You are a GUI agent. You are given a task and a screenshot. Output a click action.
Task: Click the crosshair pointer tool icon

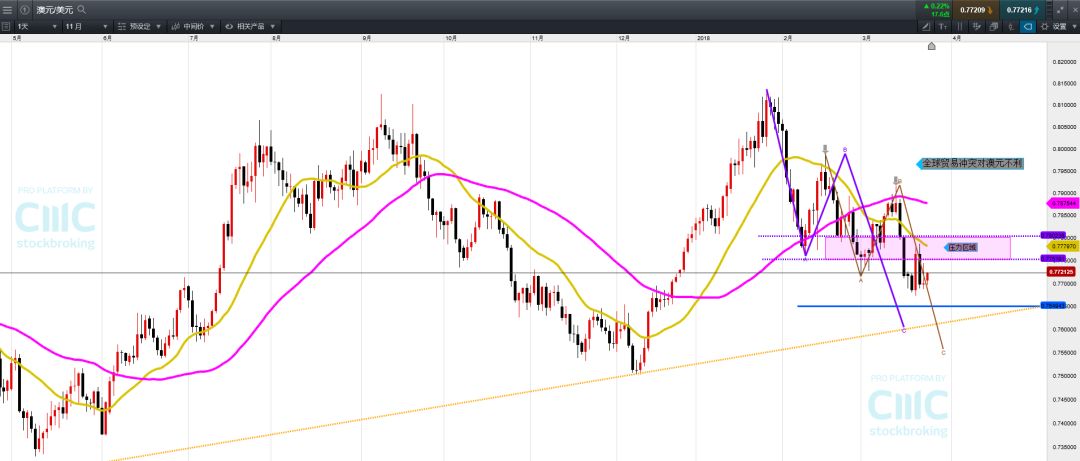(x=1011, y=26)
